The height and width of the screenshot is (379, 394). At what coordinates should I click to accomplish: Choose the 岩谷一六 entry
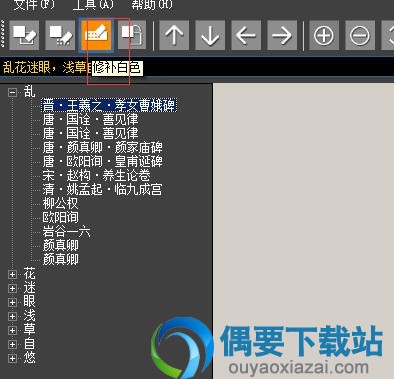click(x=66, y=231)
